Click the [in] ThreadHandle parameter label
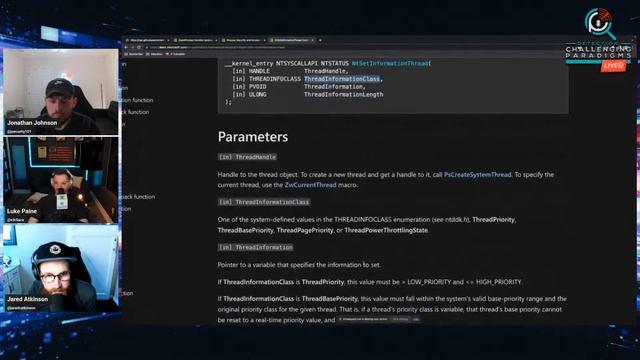This screenshot has height=360, width=640. pyautogui.click(x=247, y=157)
